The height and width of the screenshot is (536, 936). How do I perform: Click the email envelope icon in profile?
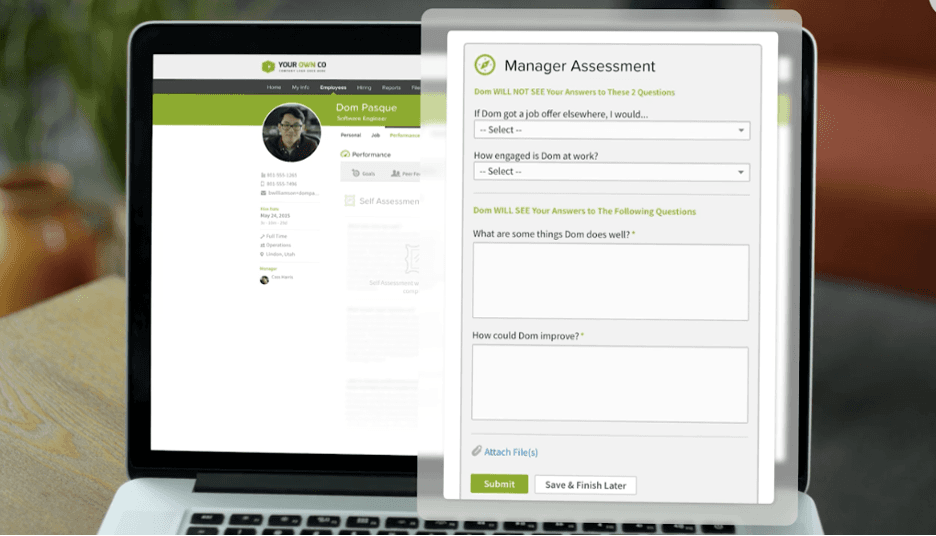click(263, 192)
